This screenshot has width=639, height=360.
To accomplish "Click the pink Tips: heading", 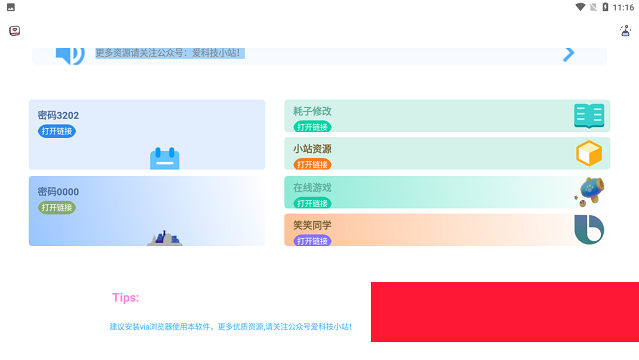I will point(126,298).
